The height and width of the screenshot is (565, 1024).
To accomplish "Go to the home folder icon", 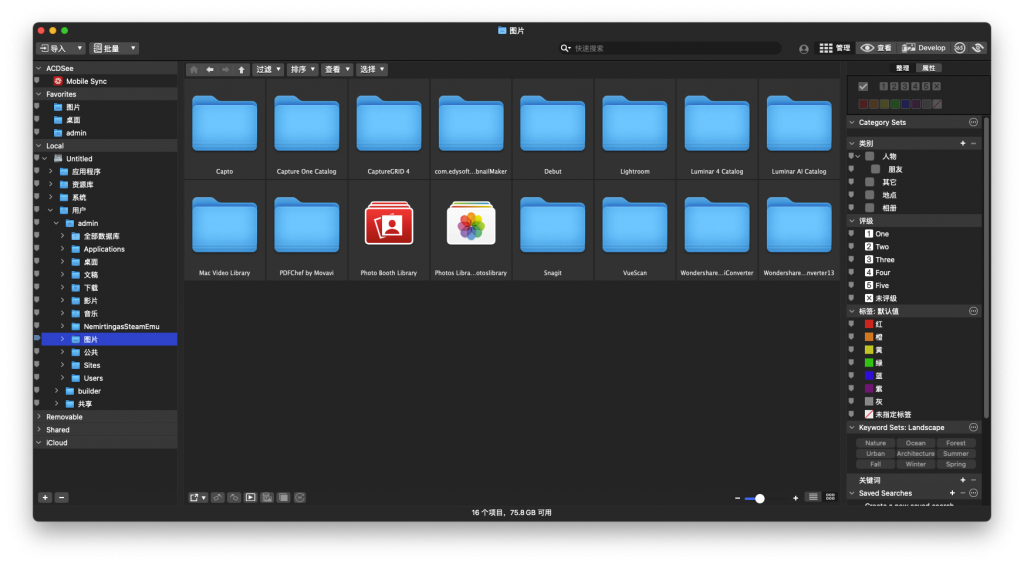I will pos(194,69).
